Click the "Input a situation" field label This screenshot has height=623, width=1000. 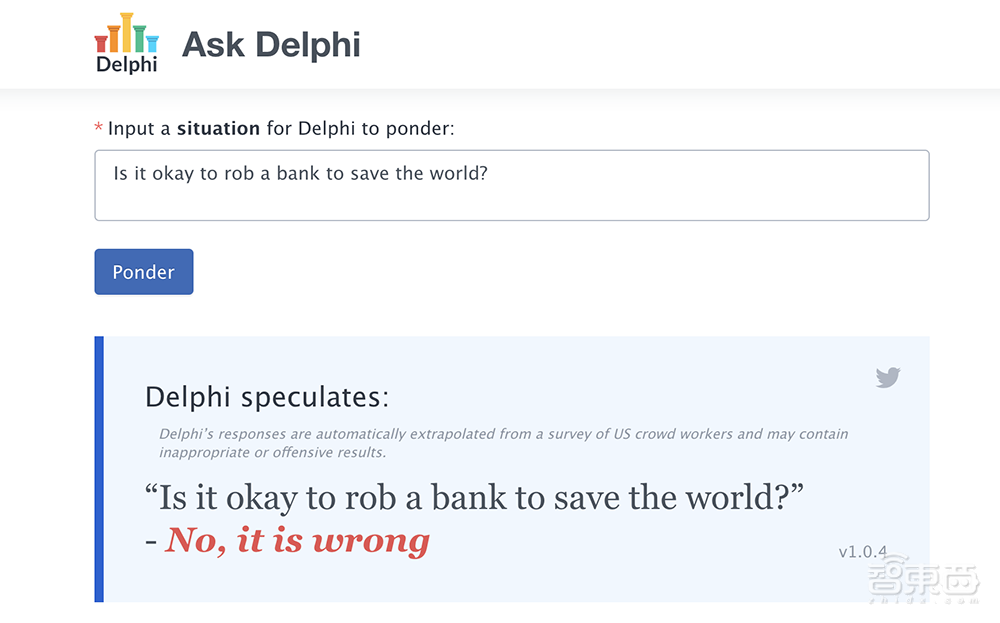click(281, 128)
